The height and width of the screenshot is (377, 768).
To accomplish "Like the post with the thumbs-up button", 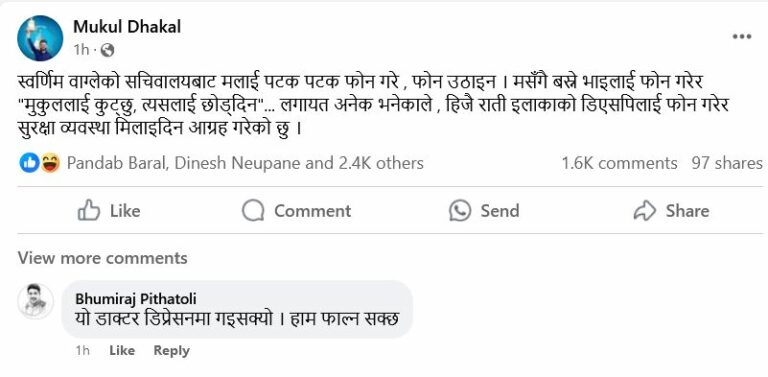I will click(x=109, y=211).
